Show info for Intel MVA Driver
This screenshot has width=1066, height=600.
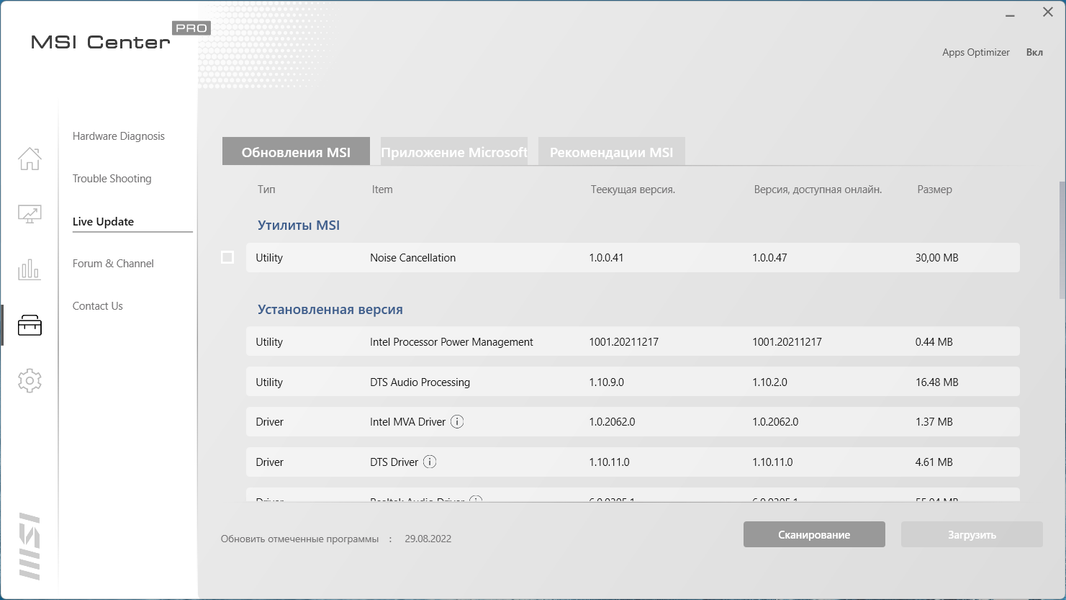pos(458,422)
